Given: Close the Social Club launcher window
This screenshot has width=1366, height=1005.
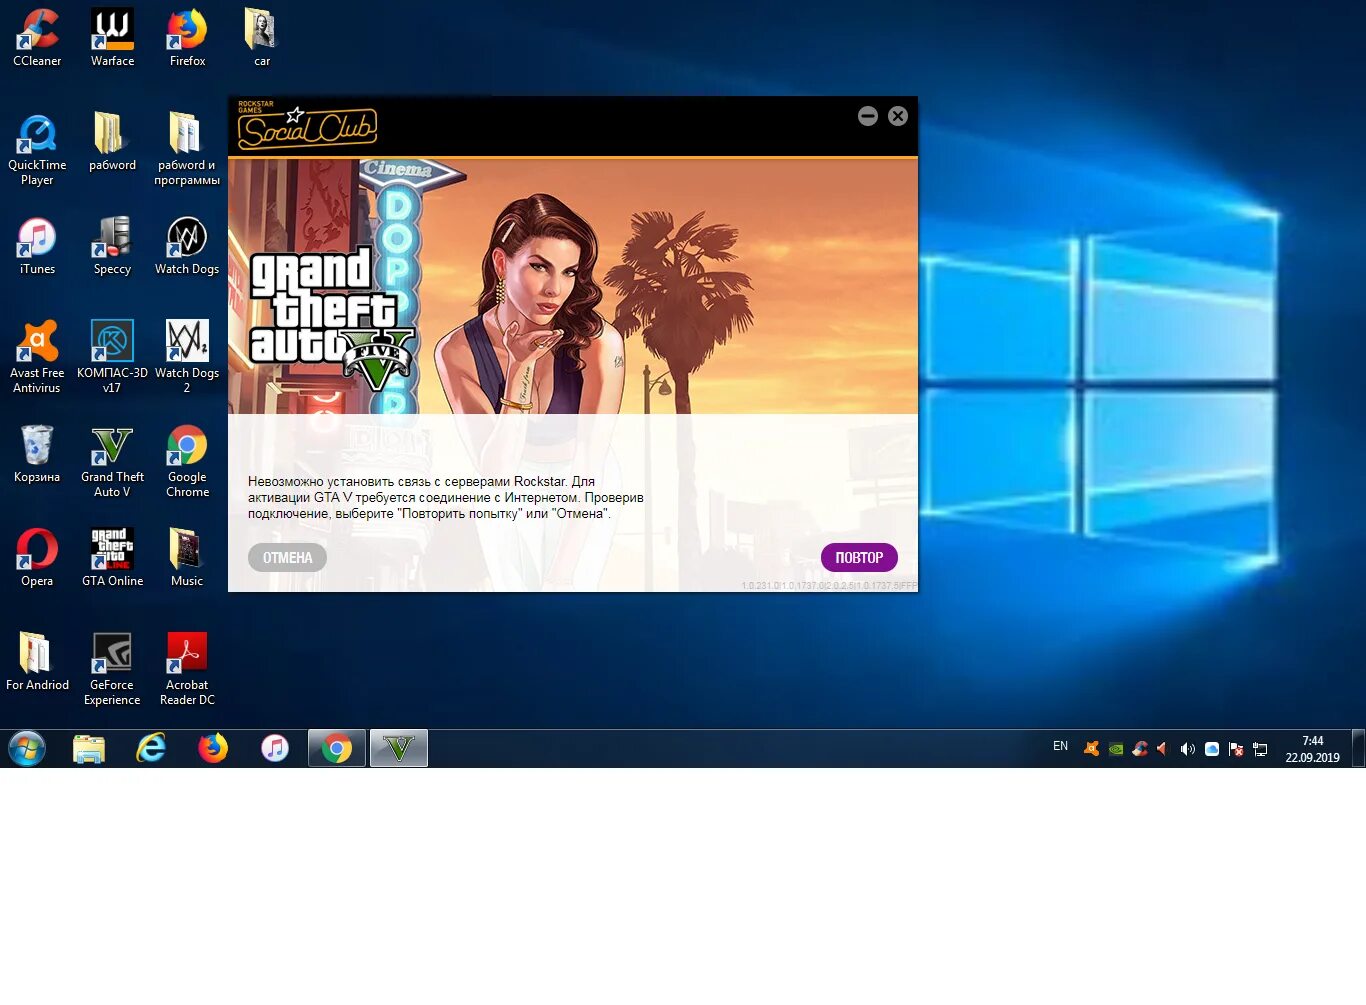Looking at the screenshot, I should click(898, 116).
